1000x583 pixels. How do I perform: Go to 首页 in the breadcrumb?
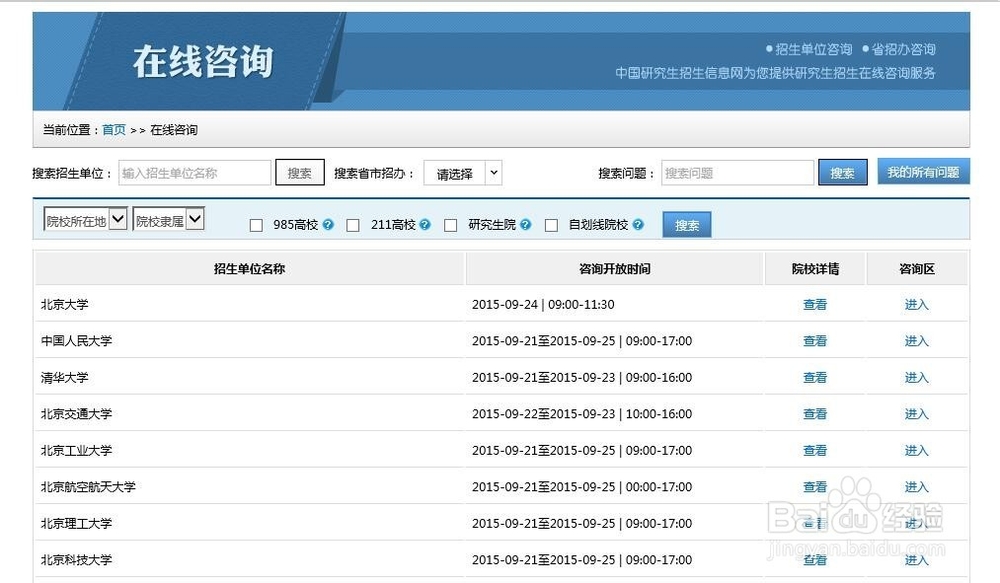point(114,130)
